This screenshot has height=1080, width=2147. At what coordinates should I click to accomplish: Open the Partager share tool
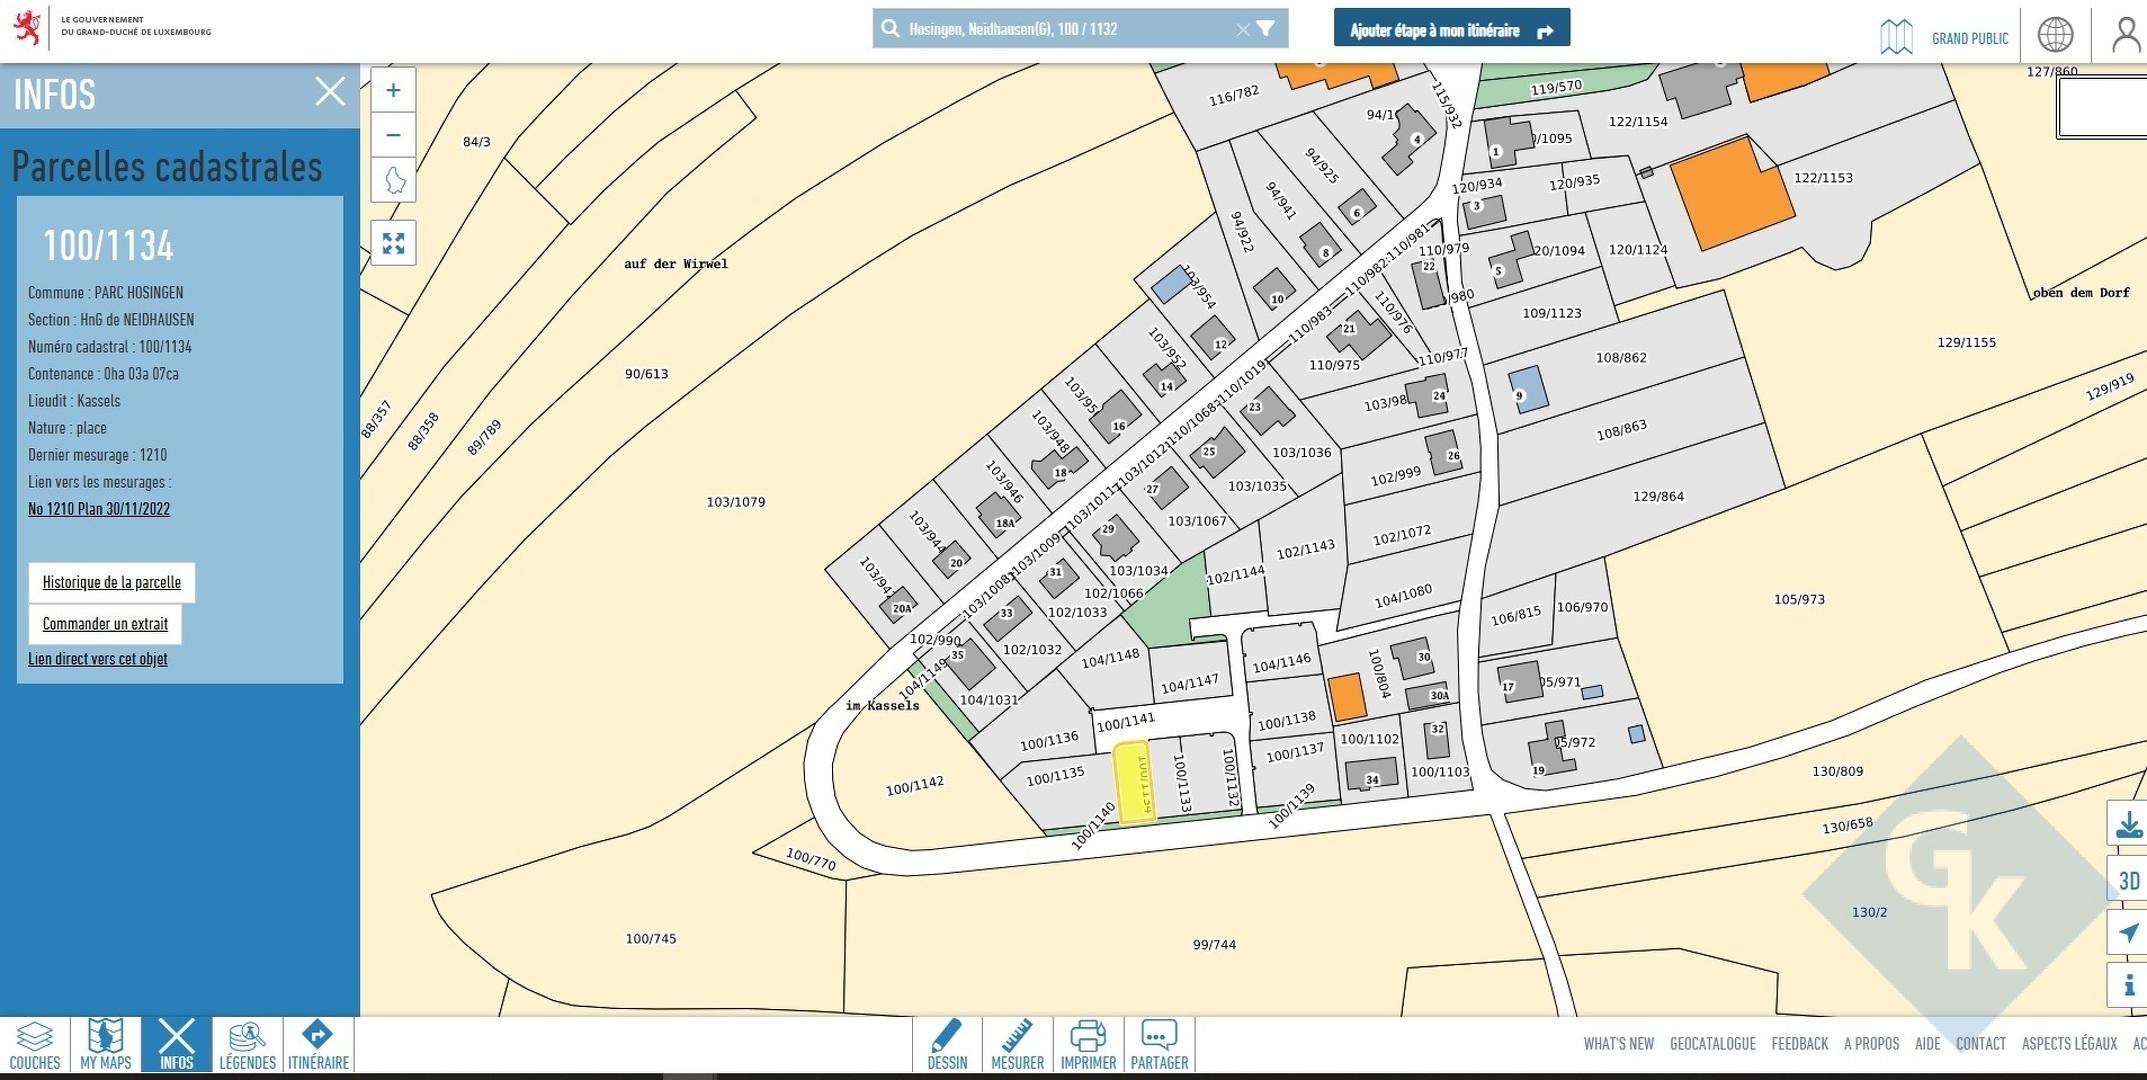(x=1159, y=1045)
